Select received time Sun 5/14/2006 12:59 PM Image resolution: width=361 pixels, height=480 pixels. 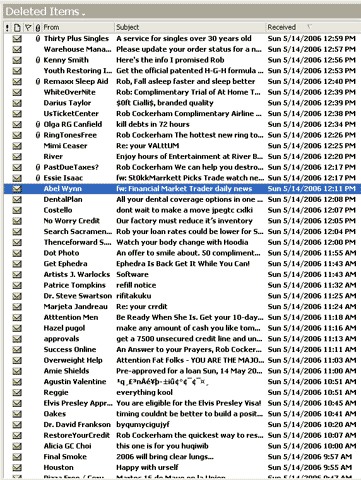point(311,39)
